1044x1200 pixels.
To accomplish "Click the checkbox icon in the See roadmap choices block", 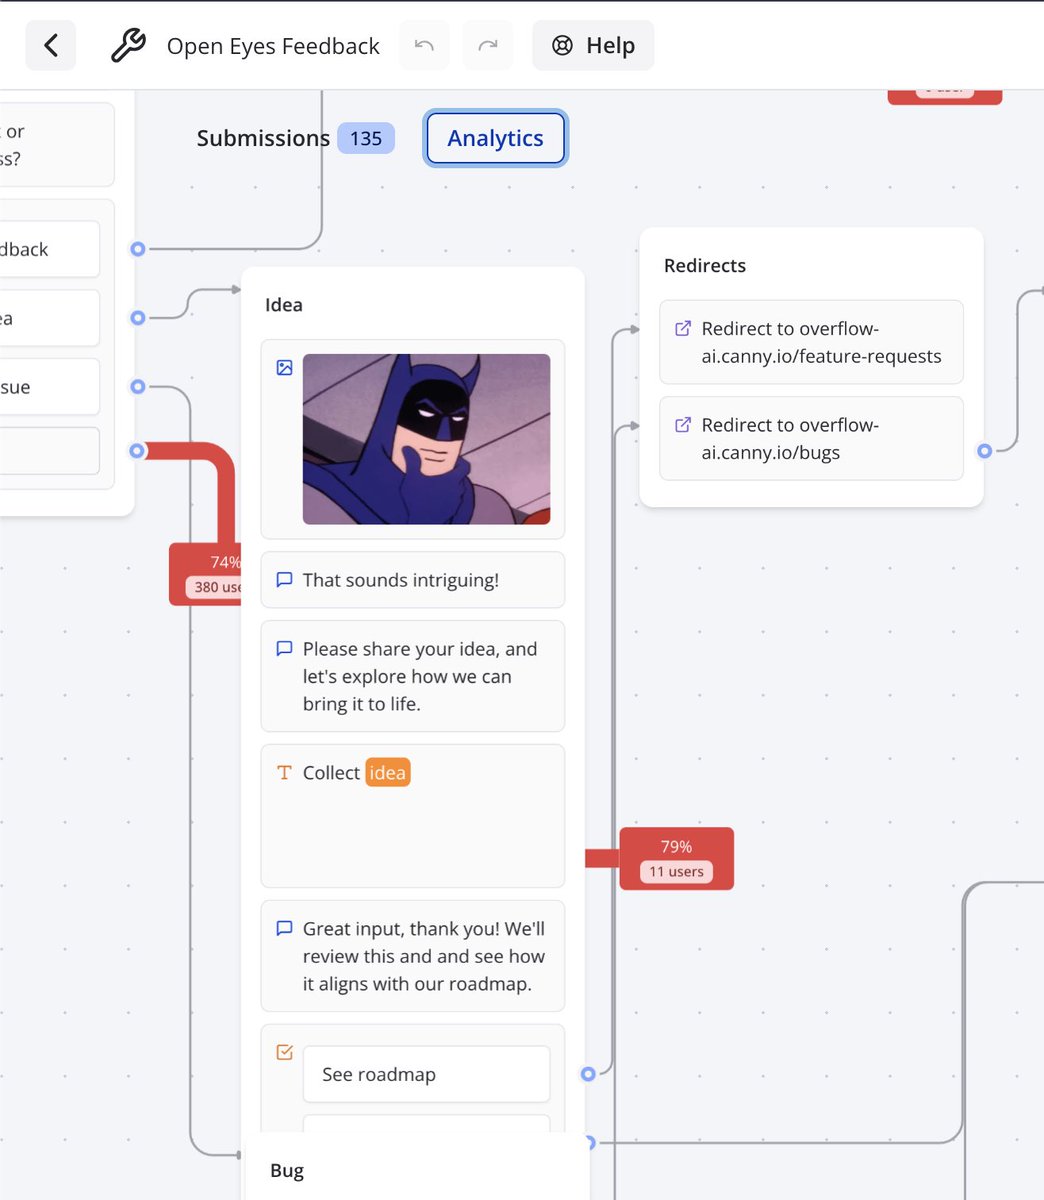I will pyautogui.click(x=284, y=1052).
